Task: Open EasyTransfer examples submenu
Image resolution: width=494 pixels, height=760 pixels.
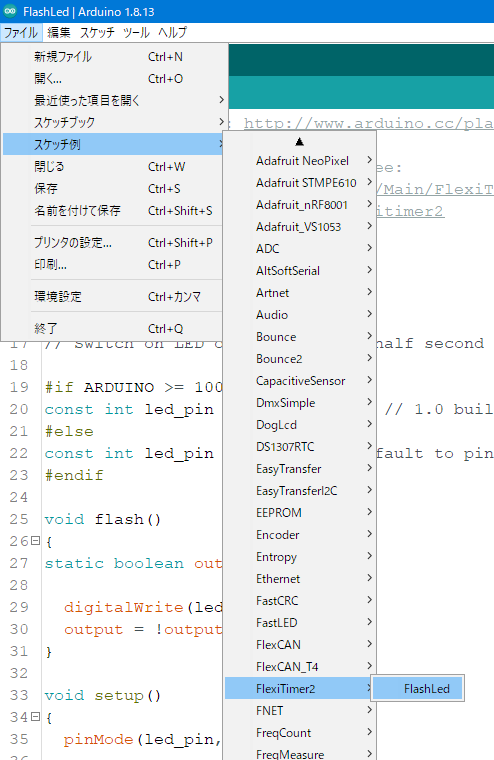Action: [x=300, y=469]
